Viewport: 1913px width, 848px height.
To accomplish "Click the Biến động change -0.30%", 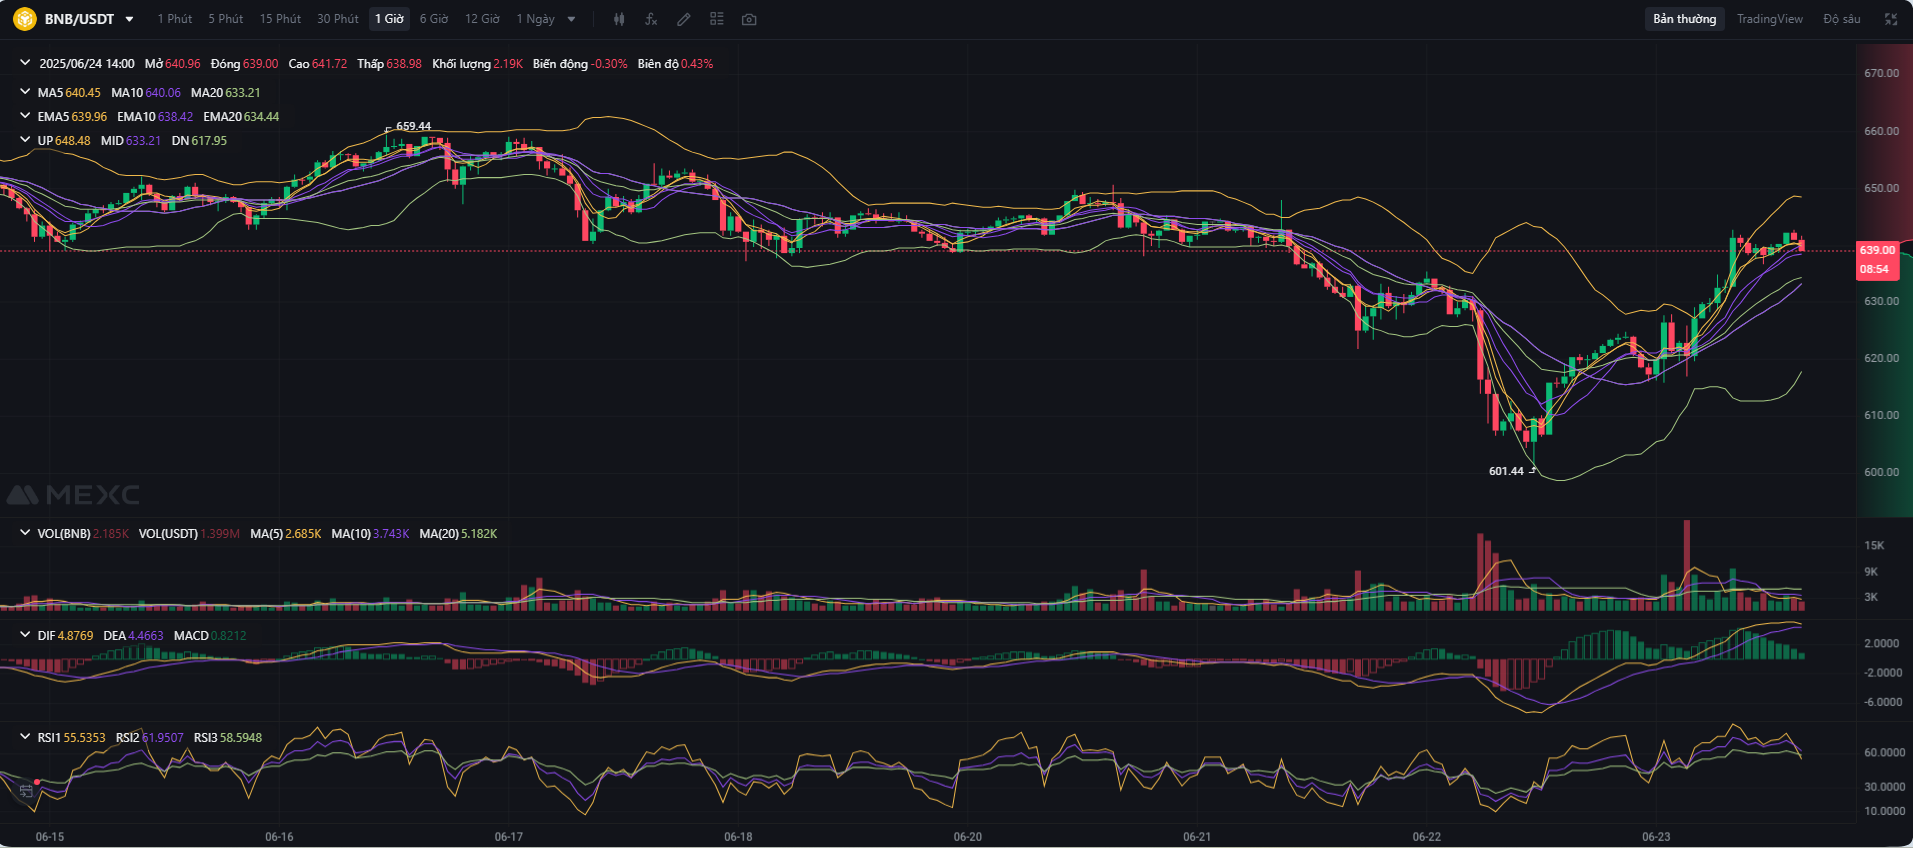I will pos(609,63).
